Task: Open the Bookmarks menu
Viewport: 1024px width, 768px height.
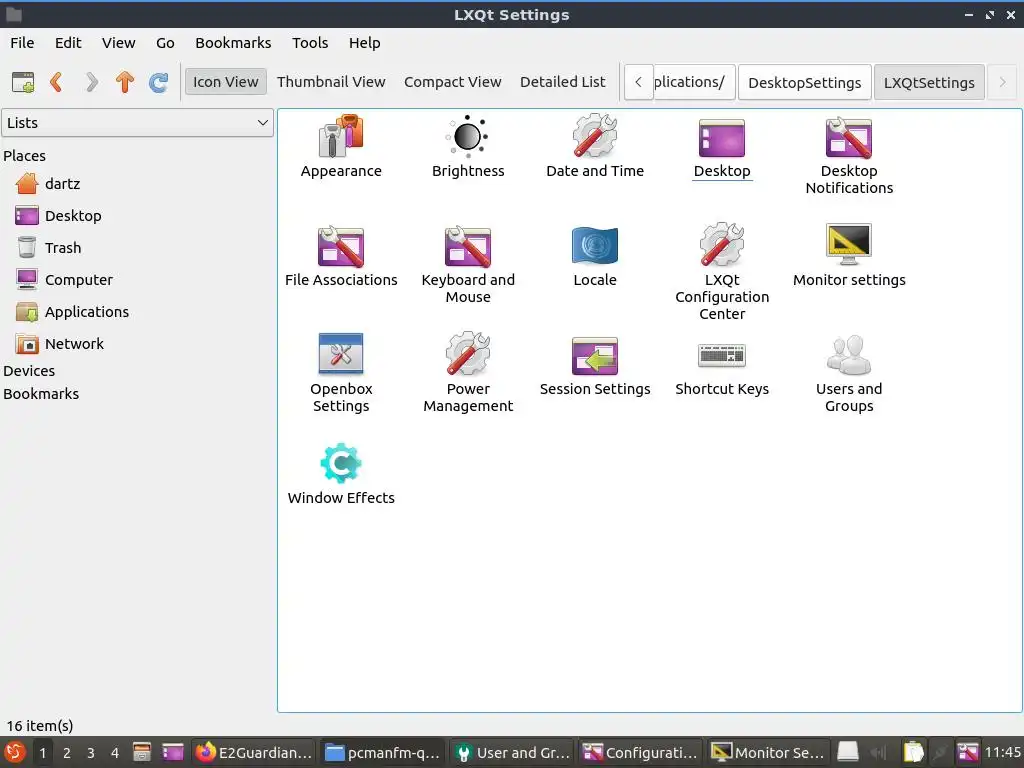Action: tap(233, 43)
